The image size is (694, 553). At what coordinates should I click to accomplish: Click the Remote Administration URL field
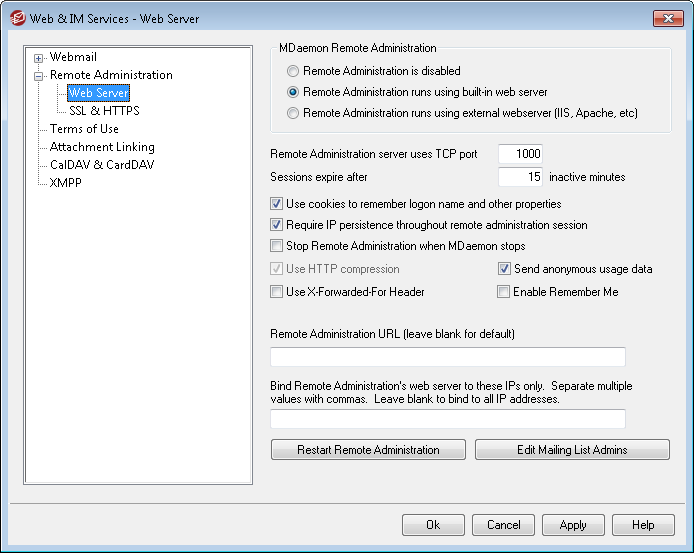coord(447,358)
